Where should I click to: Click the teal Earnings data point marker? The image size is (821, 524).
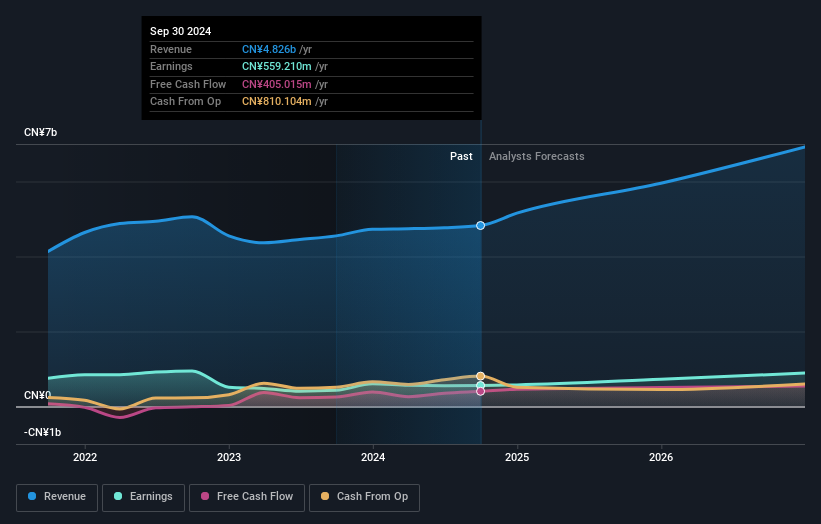(x=480, y=385)
